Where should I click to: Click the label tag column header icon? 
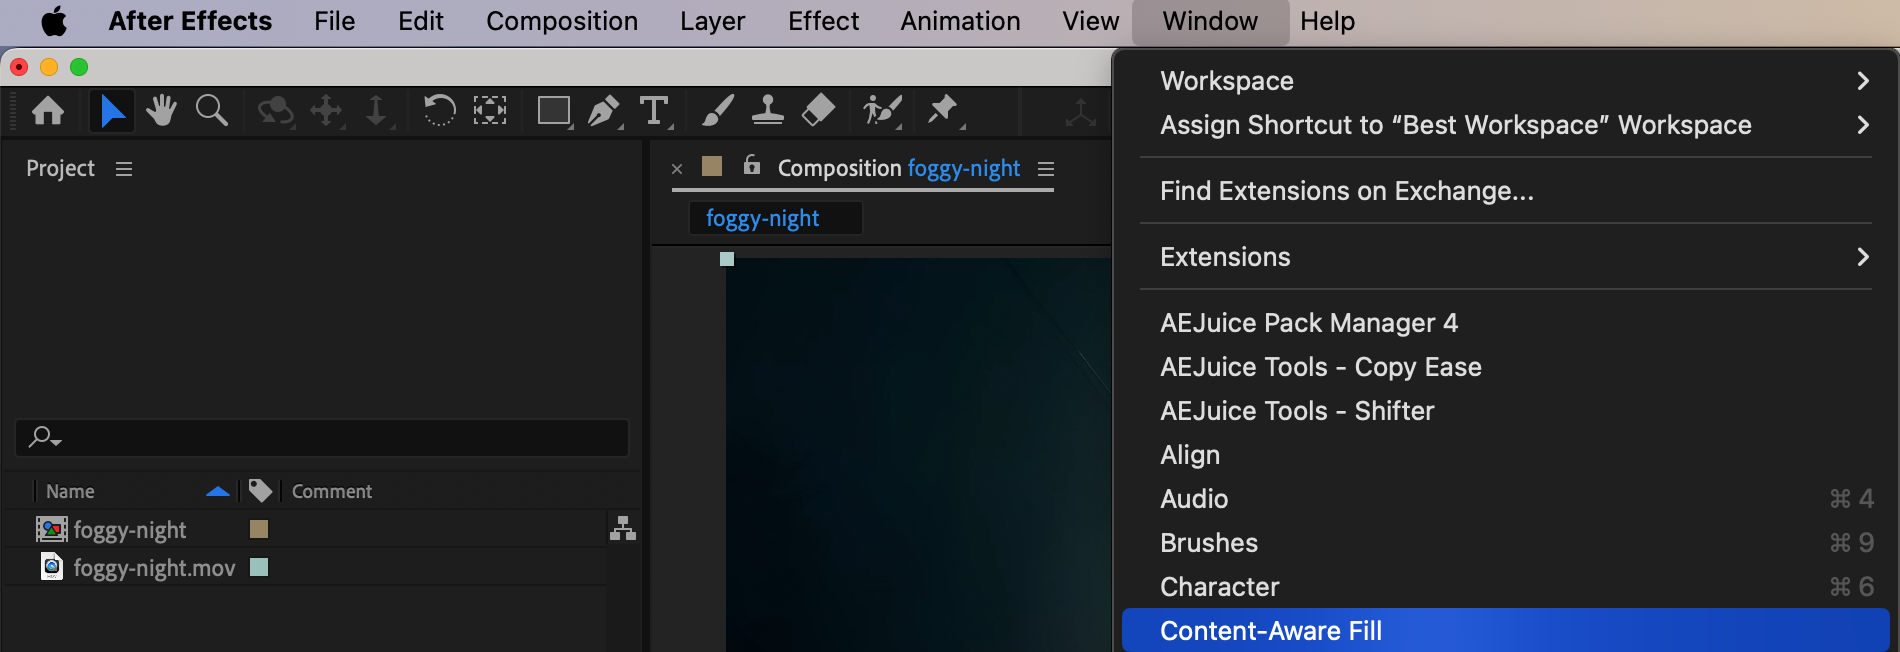click(260, 490)
